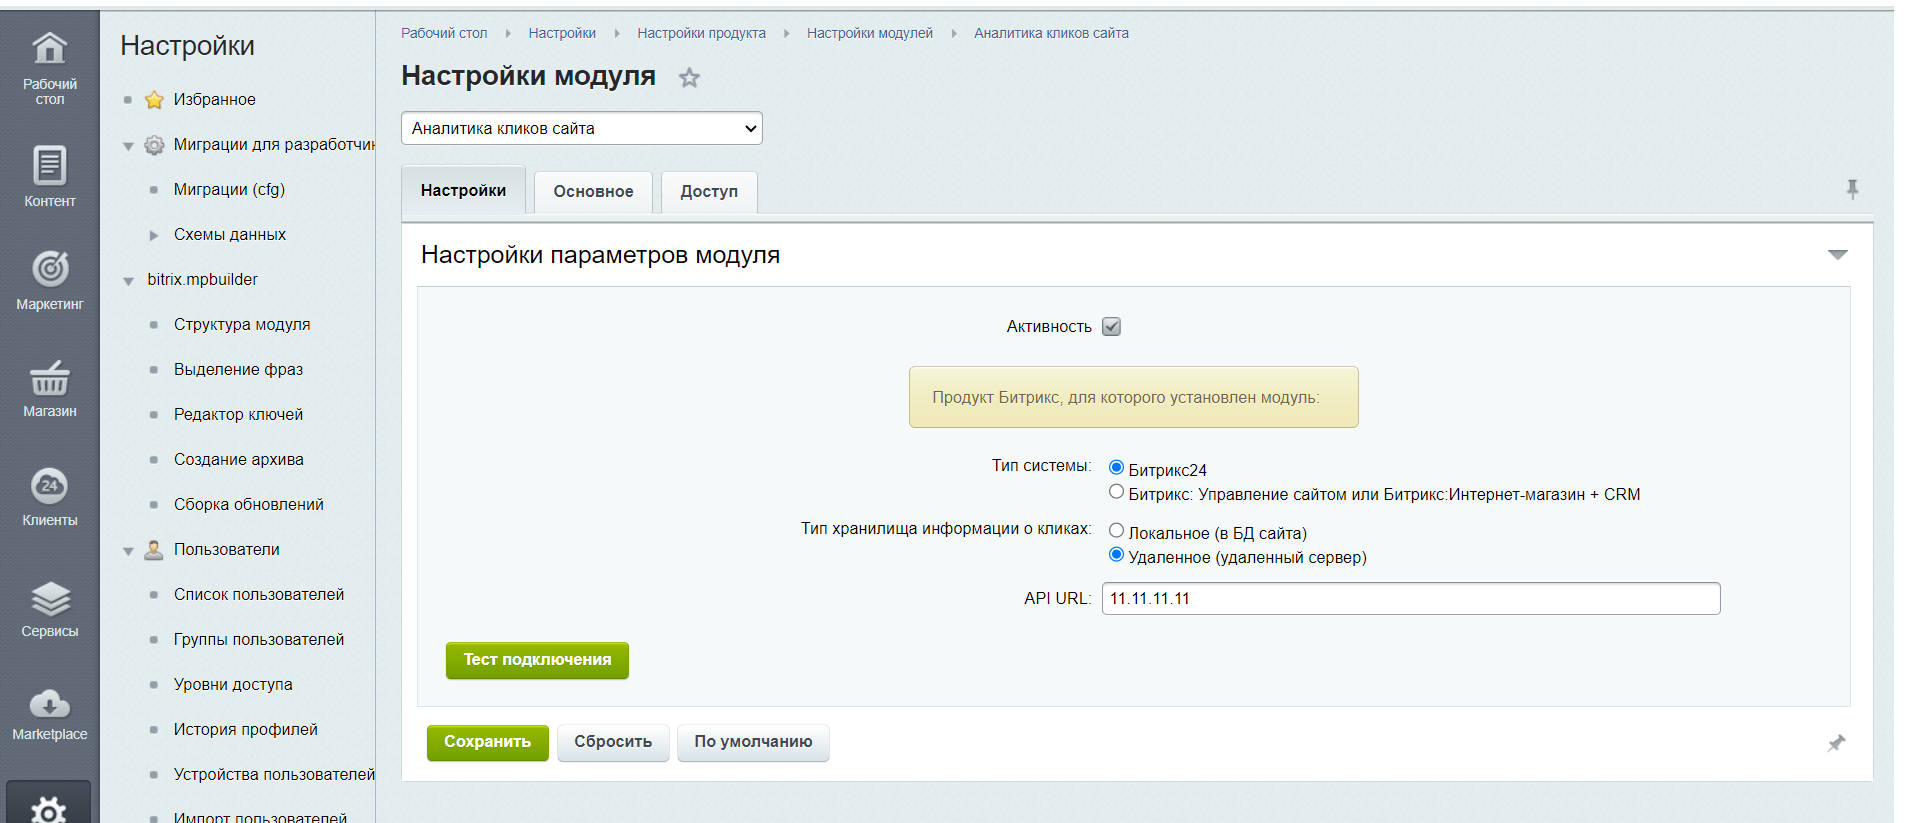Collapse the Настройки параметров модуля section

pyautogui.click(x=1837, y=255)
